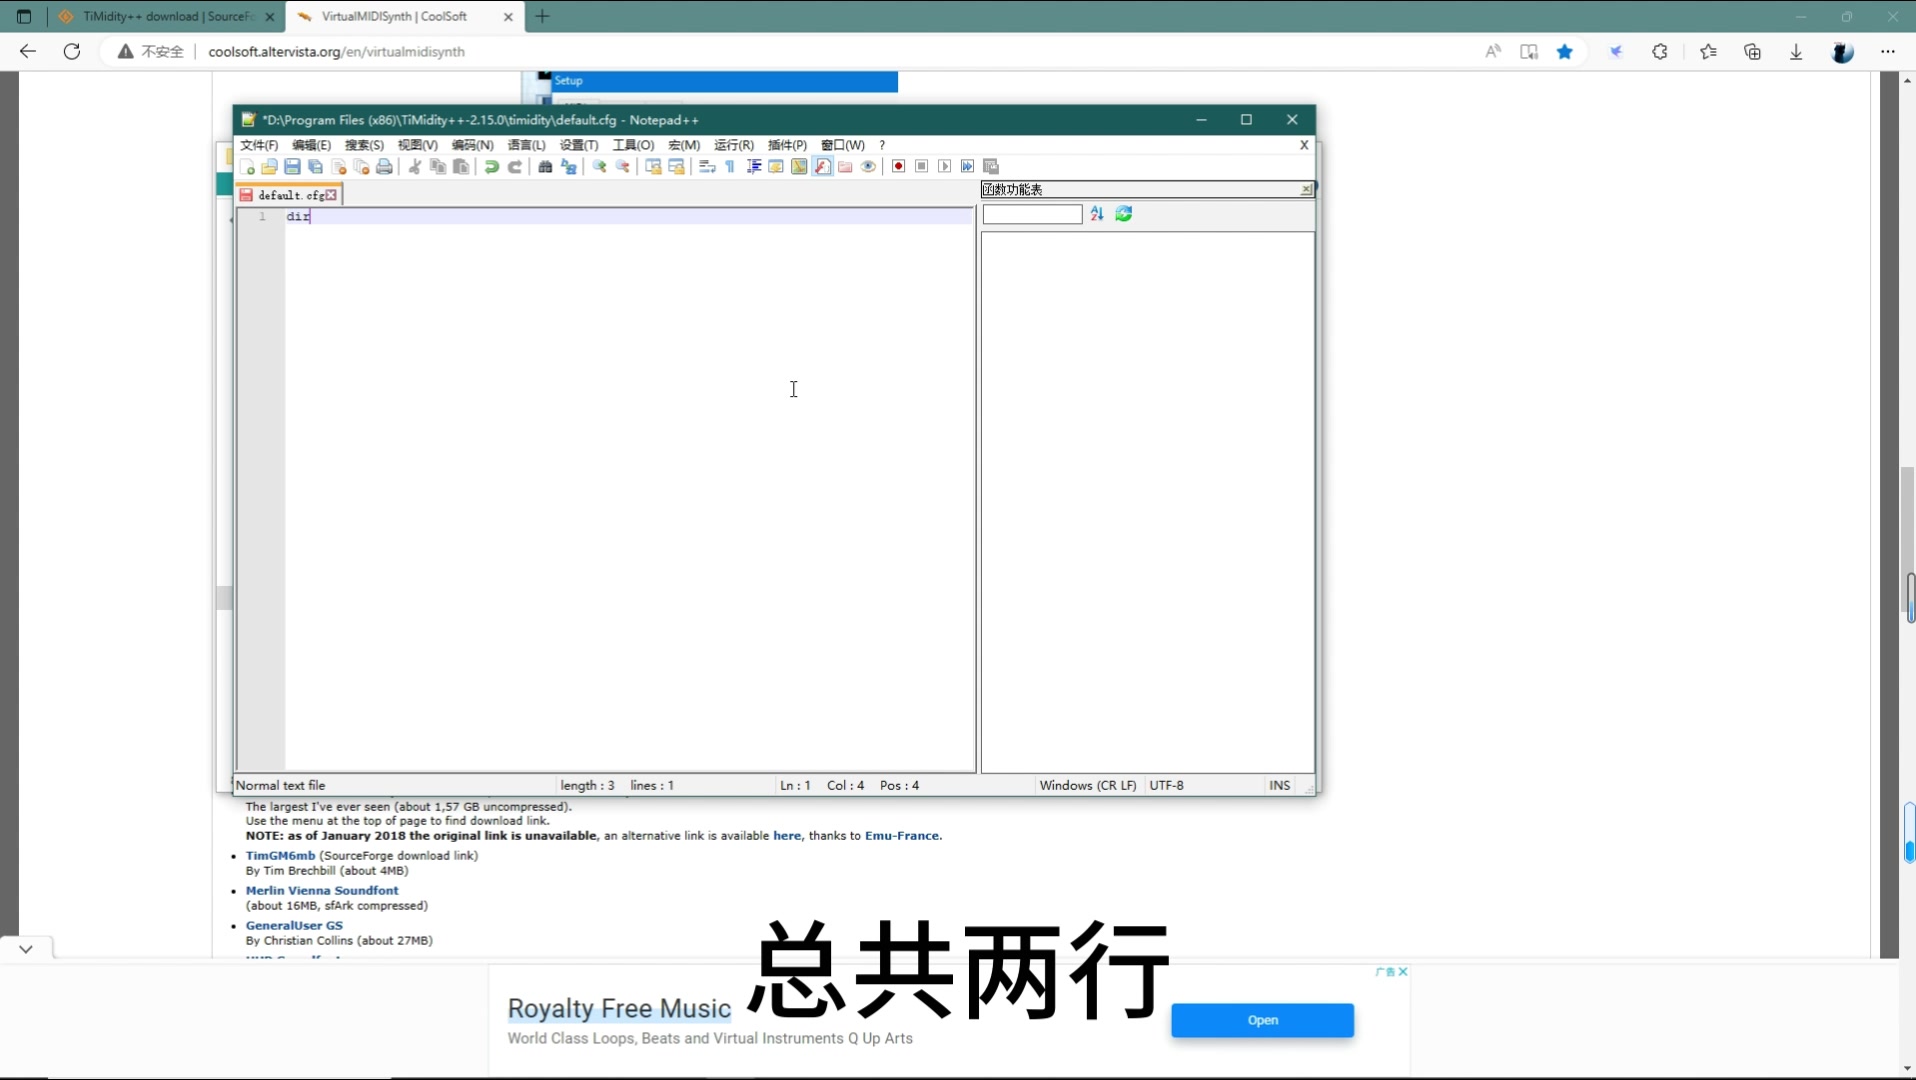Start macro recording with the red record icon

pos(898,167)
